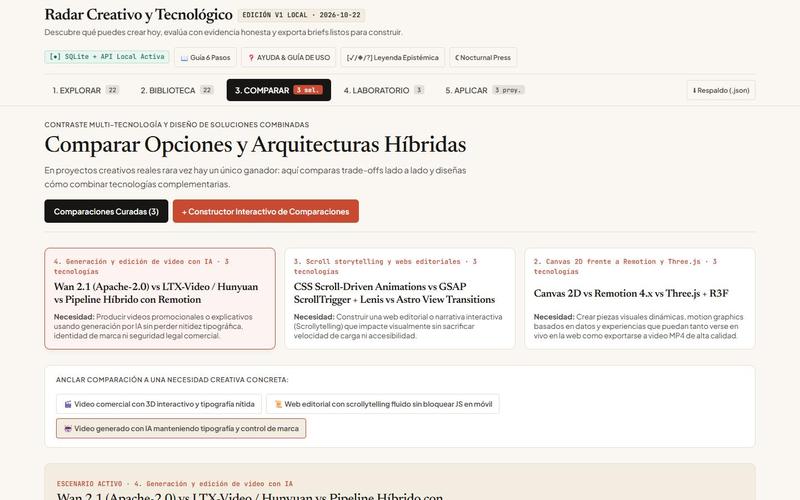Open the Guía 6 Pasos button
Viewport: 800px width, 500px height.
pos(205,57)
